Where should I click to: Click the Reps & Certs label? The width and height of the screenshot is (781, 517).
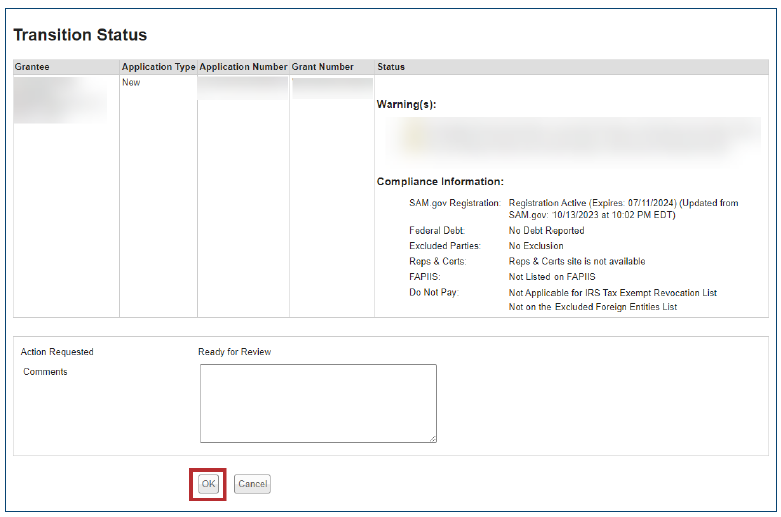coord(437,262)
